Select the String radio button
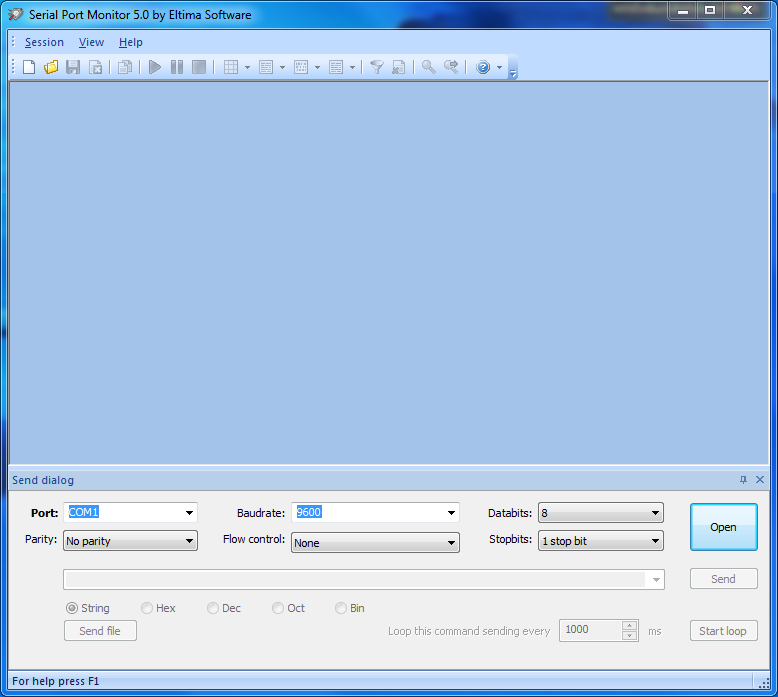The image size is (778, 697). tap(72, 608)
